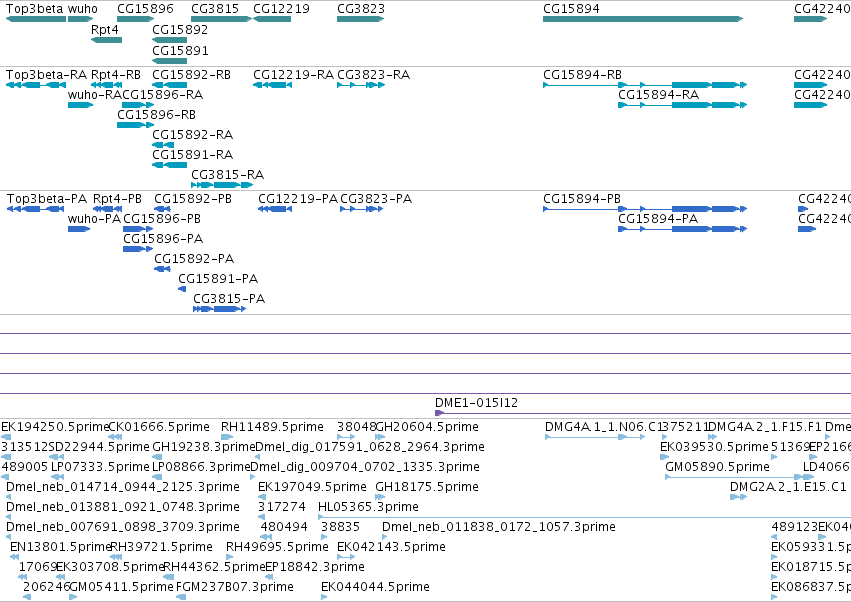Select the EK194250.5prime EST label

(55, 427)
